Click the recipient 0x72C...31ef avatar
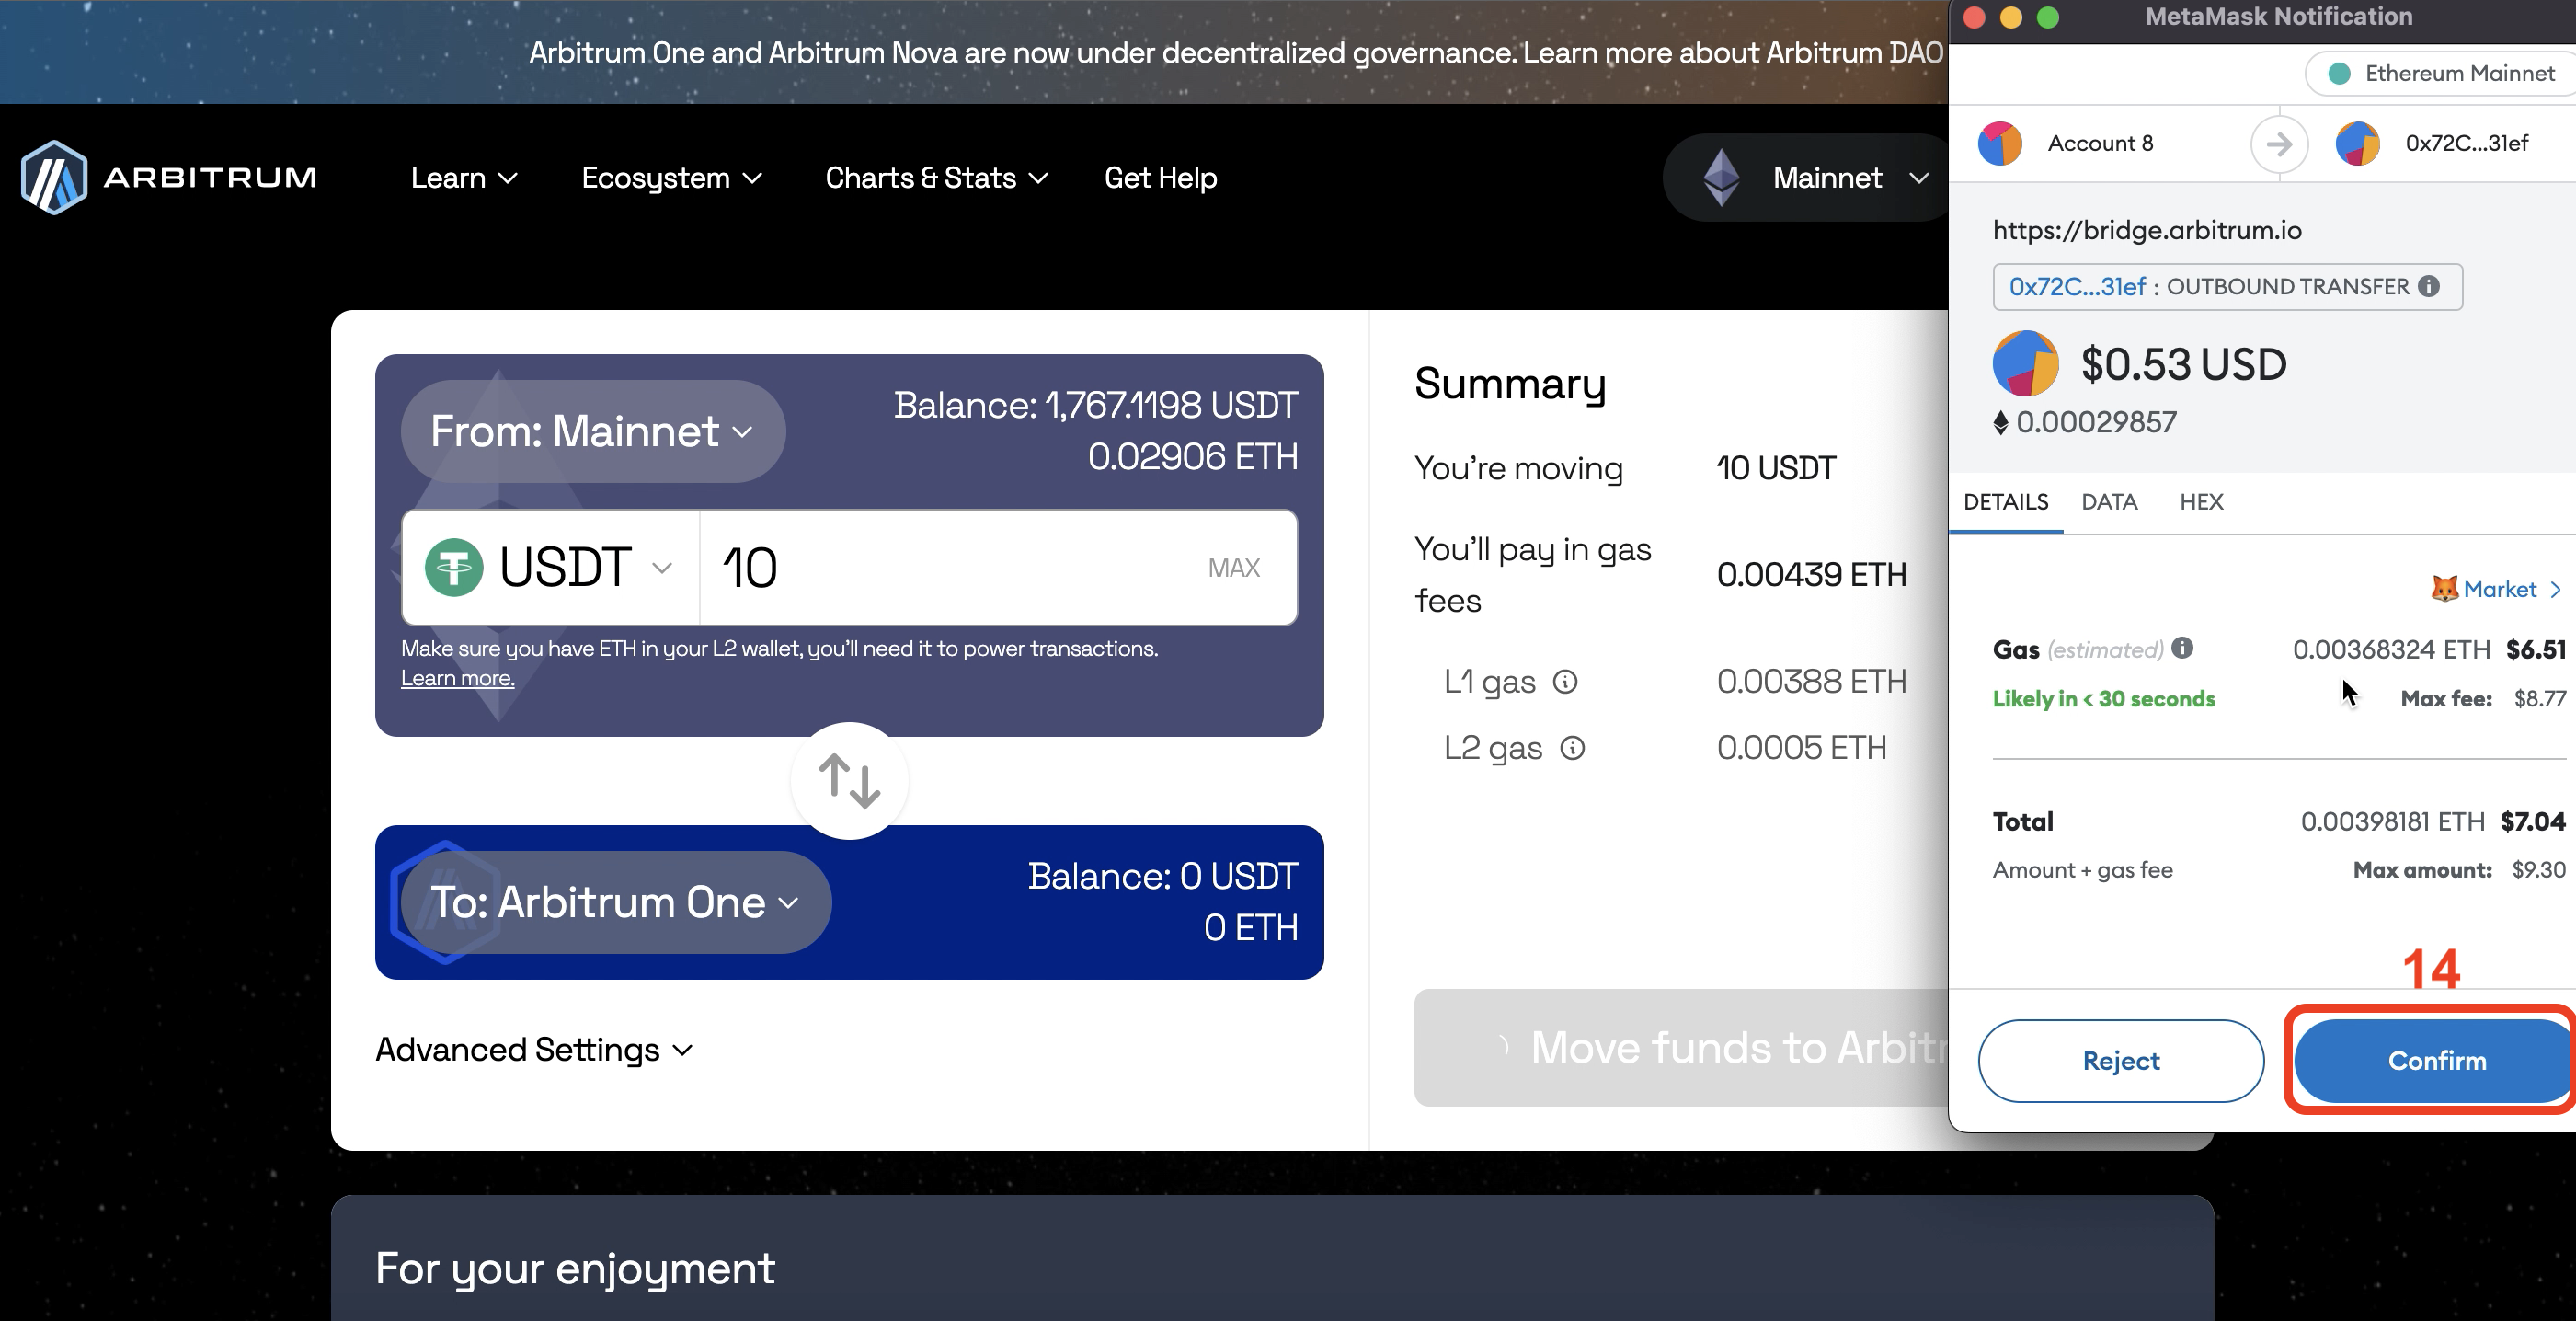 pyautogui.click(x=2357, y=143)
